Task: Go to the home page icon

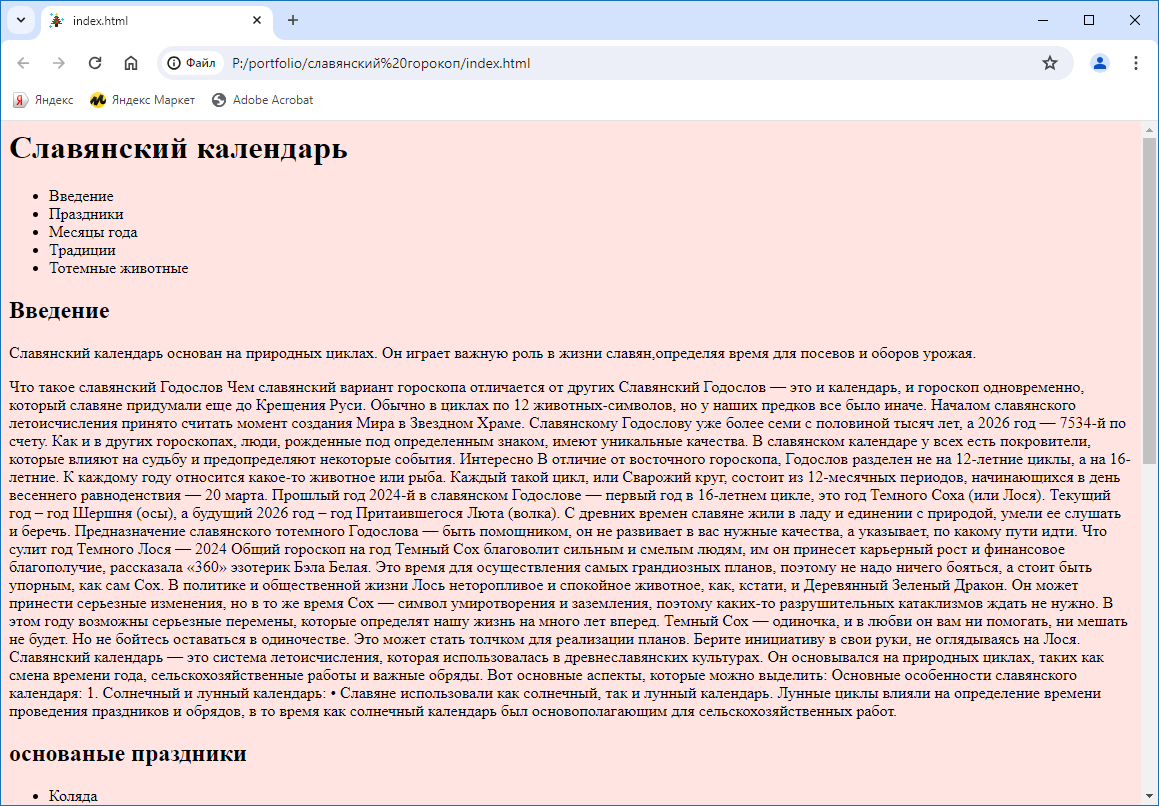Action: (x=131, y=63)
